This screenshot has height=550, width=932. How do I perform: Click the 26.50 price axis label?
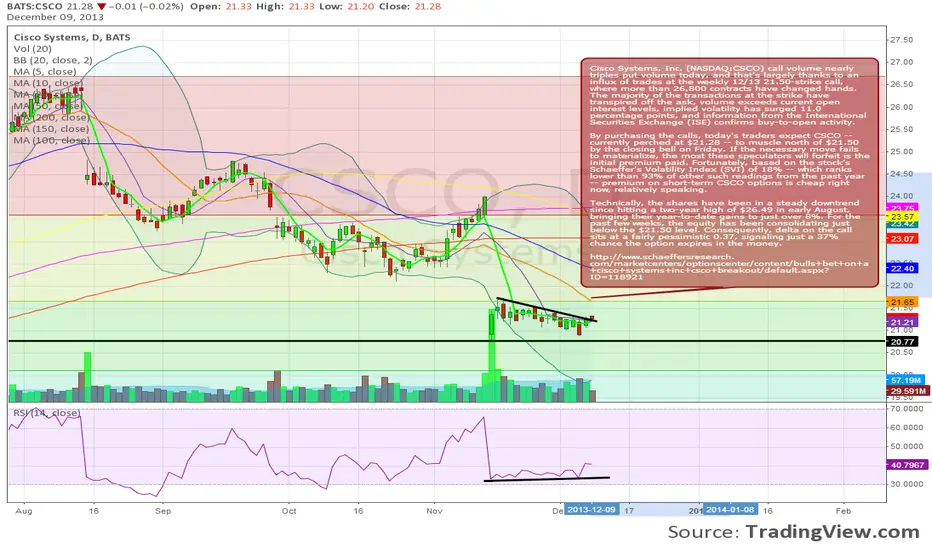coord(901,84)
